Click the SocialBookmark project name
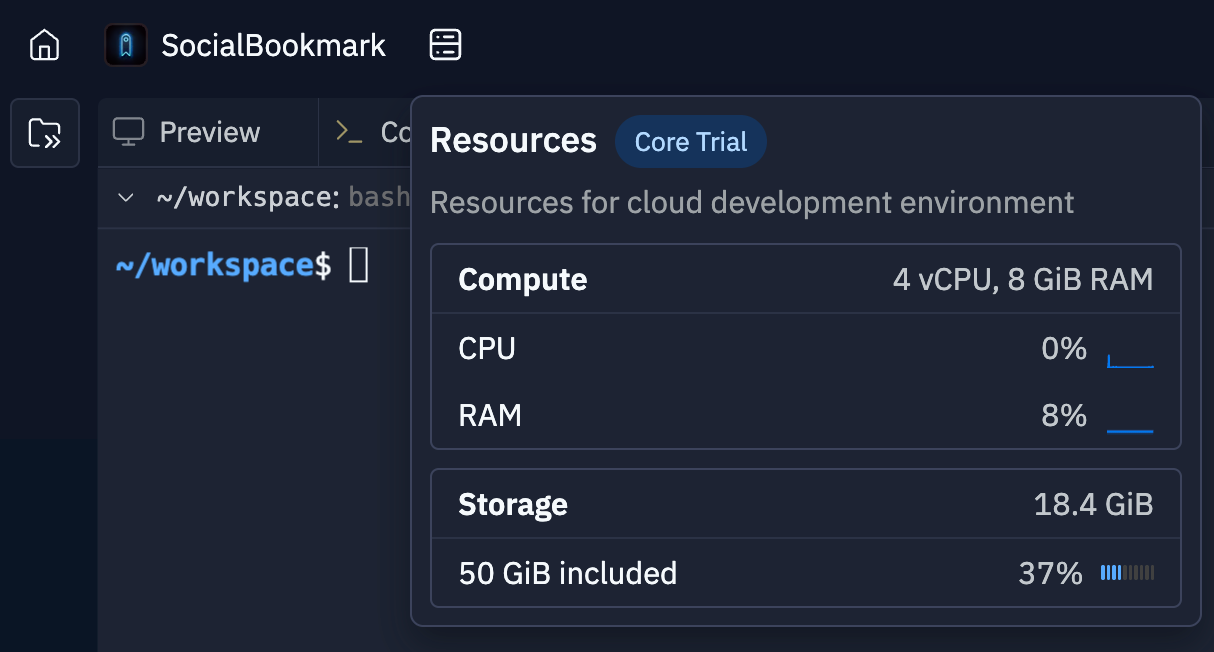The width and height of the screenshot is (1214, 652). [x=273, y=45]
